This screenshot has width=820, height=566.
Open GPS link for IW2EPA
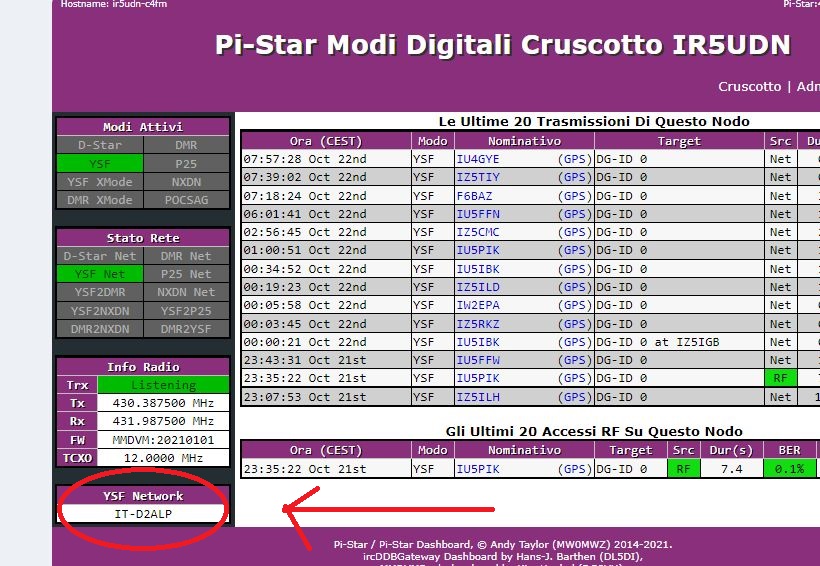575,305
